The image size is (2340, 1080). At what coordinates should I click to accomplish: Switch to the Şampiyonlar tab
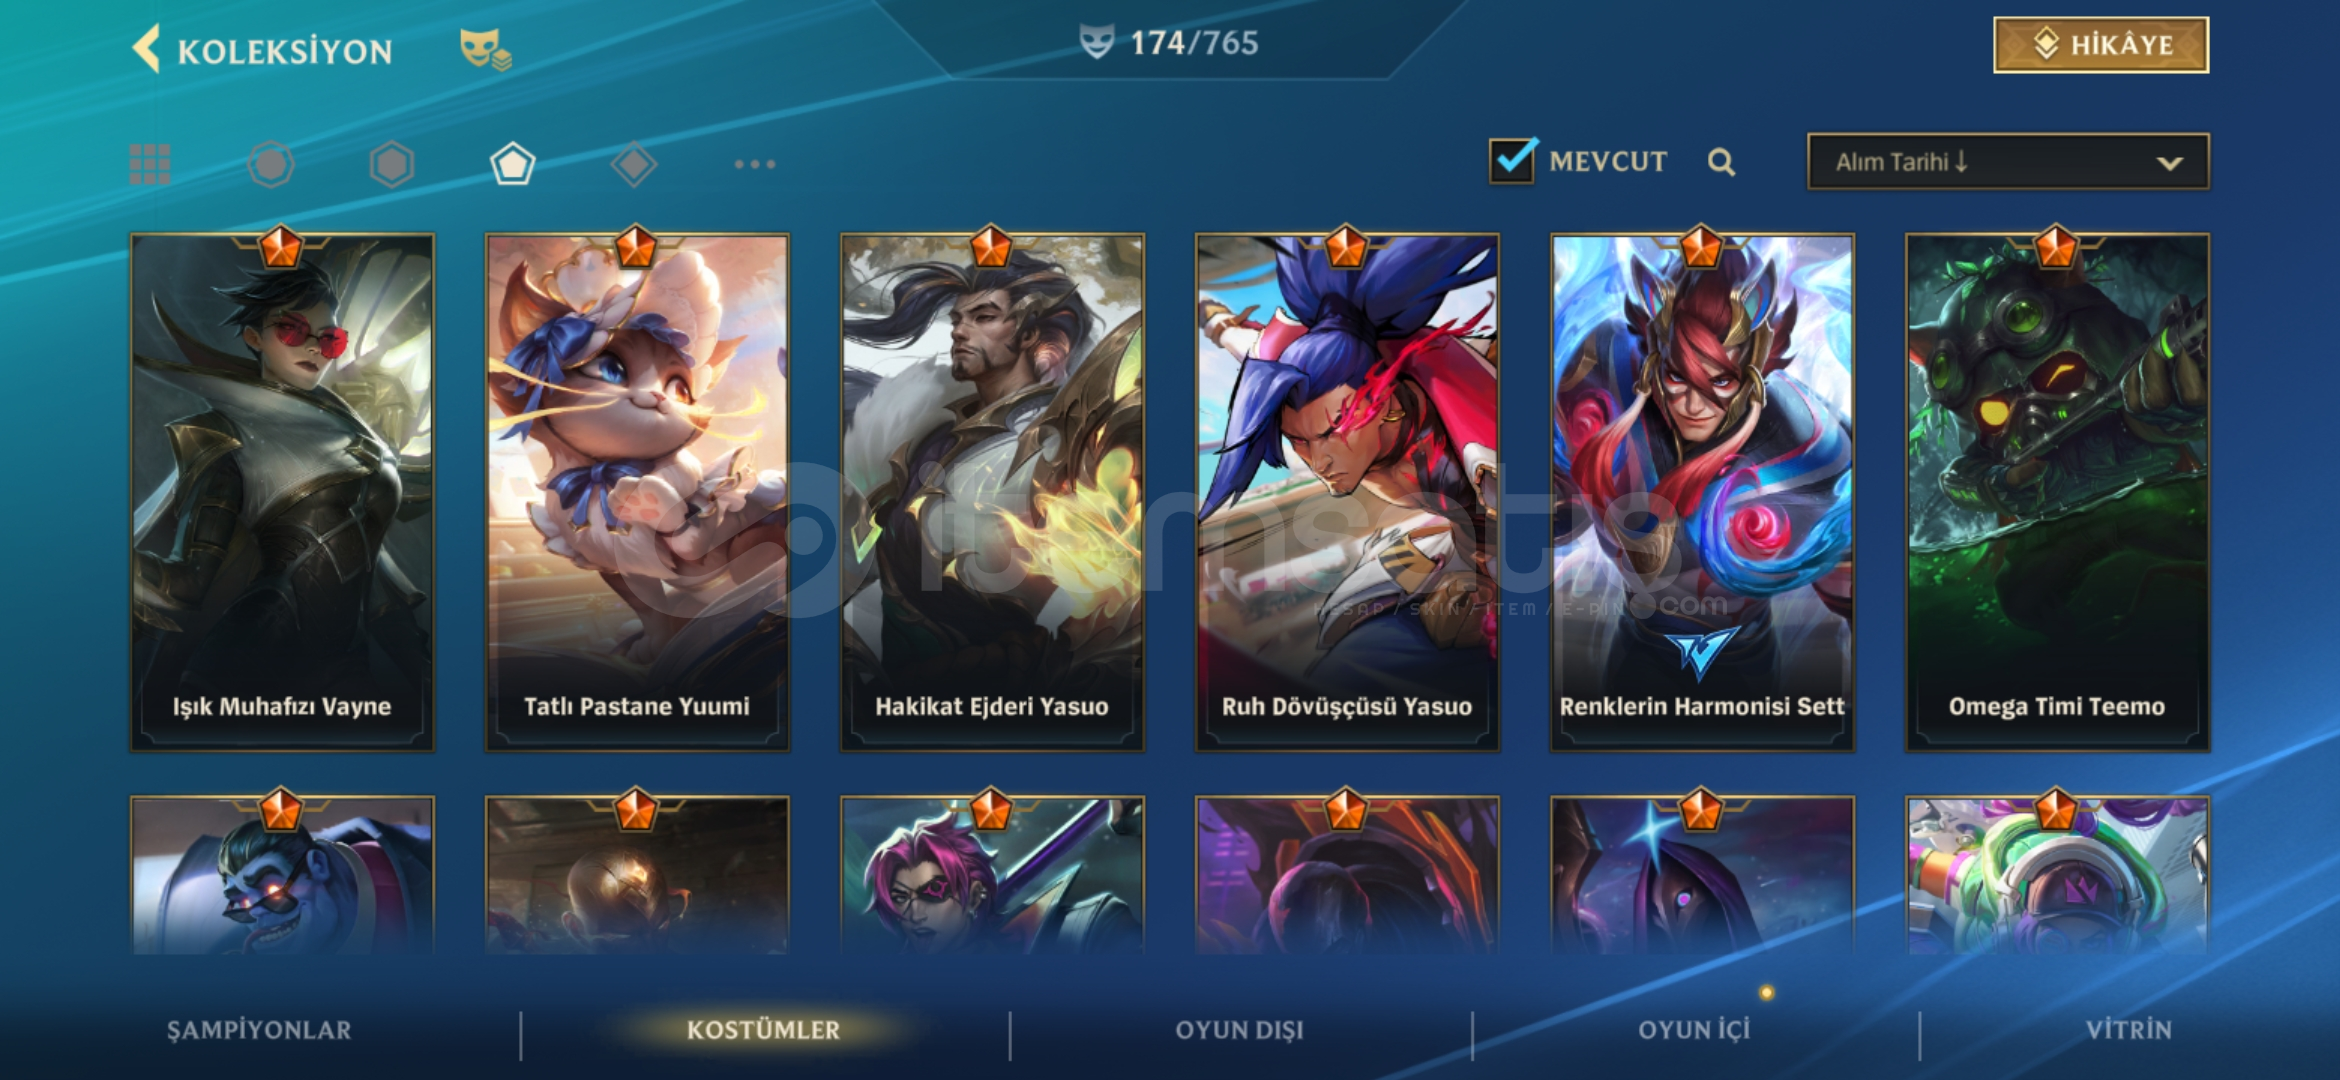click(259, 1030)
